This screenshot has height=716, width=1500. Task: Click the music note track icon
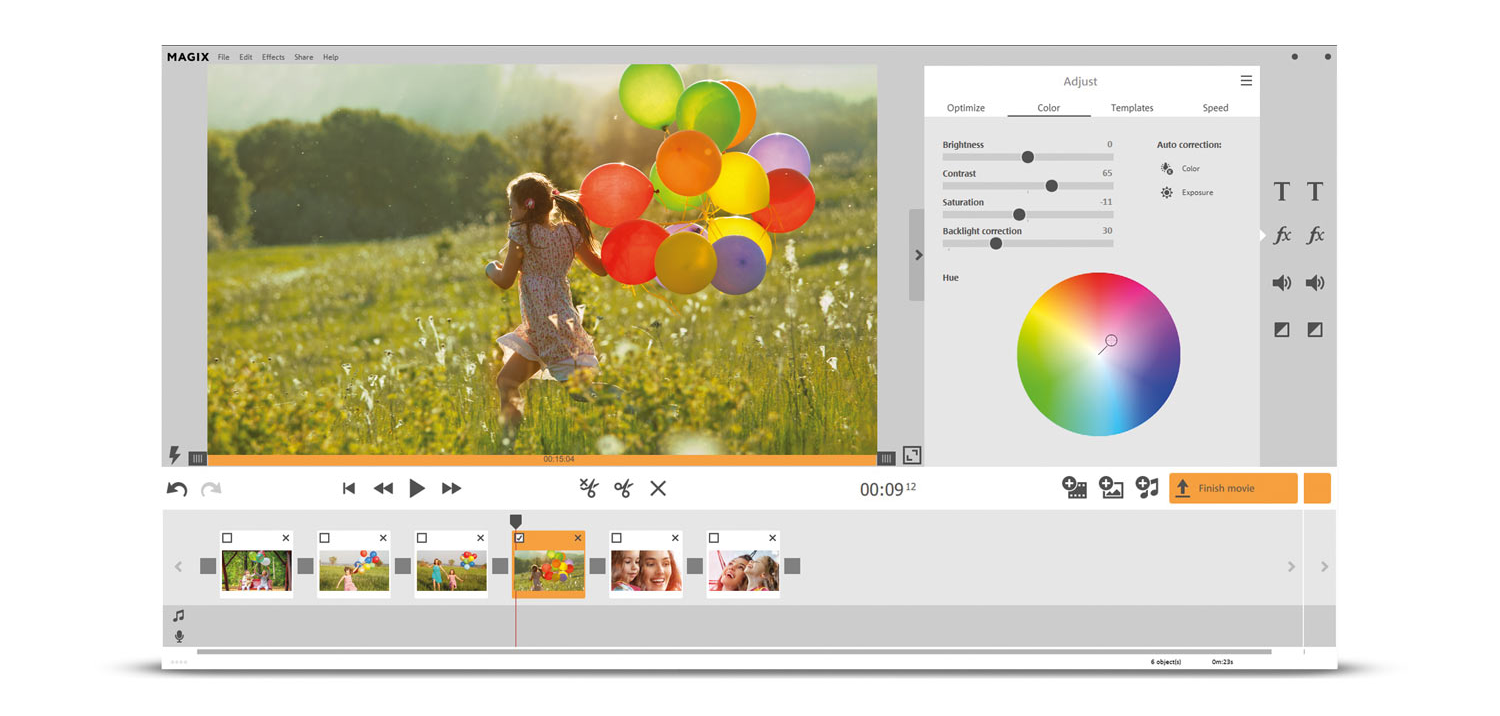pyautogui.click(x=179, y=616)
